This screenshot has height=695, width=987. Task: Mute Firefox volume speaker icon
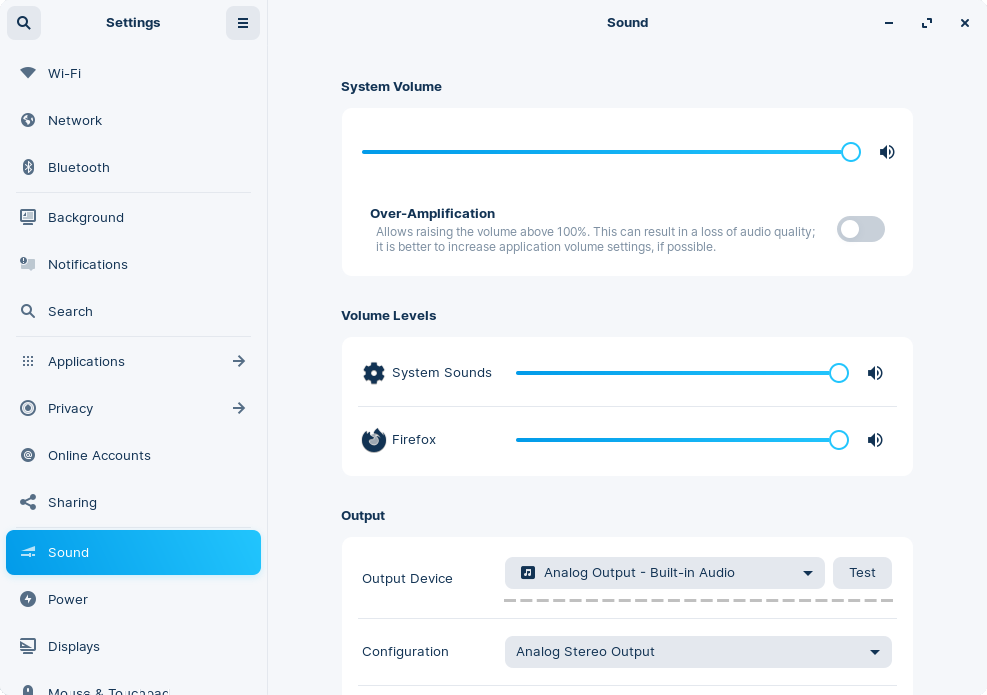click(x=875, y=440)
